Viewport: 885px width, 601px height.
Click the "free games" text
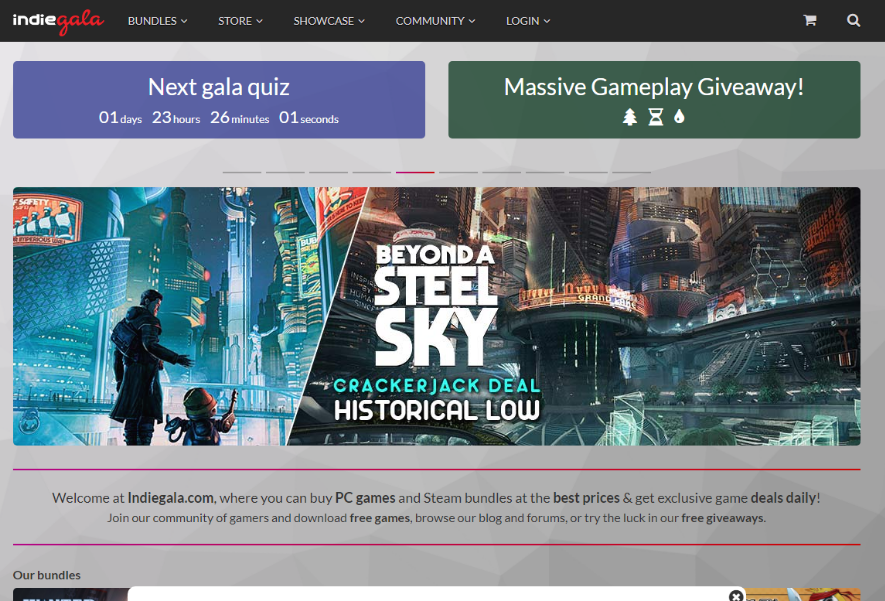tap(380, 517)
